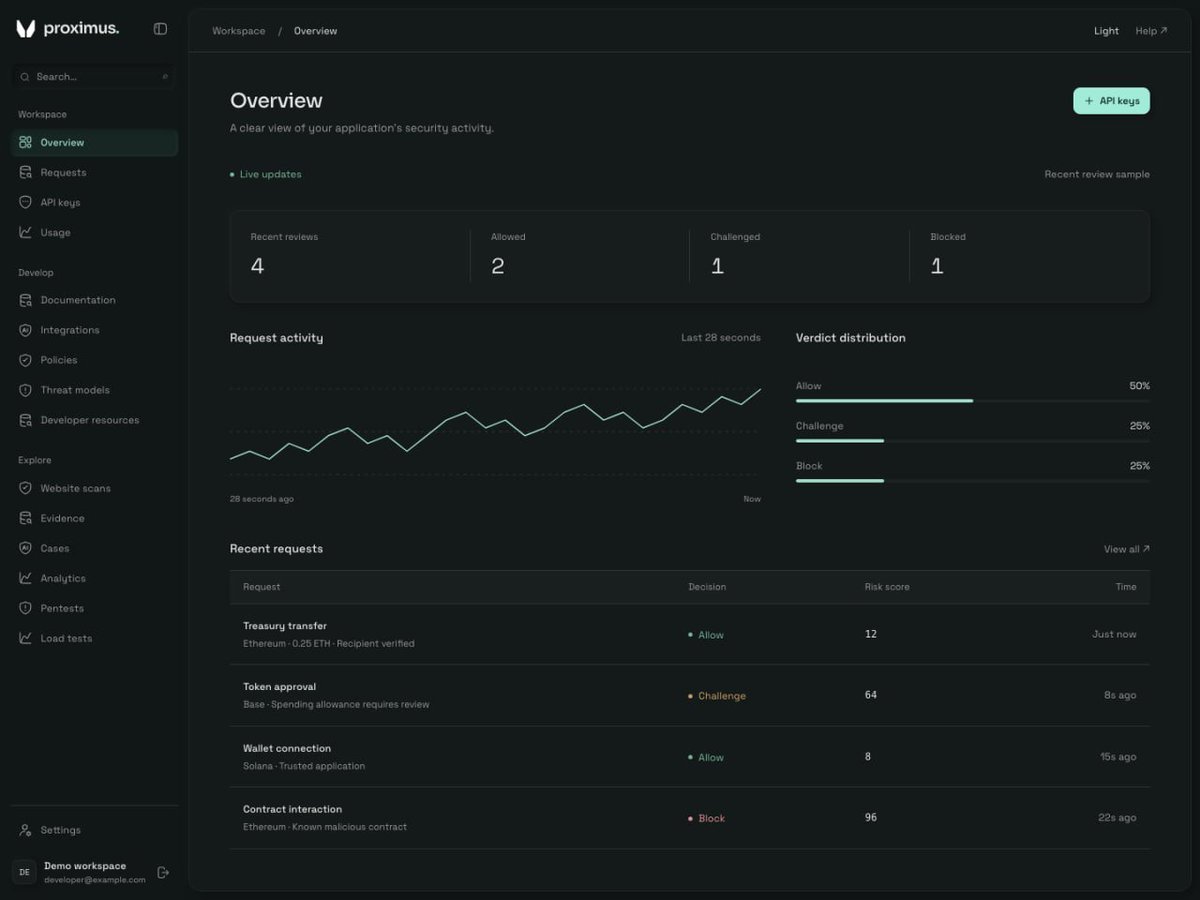
Task: Click the Developer resources icon in the sidebar
Action: point(26,420)
